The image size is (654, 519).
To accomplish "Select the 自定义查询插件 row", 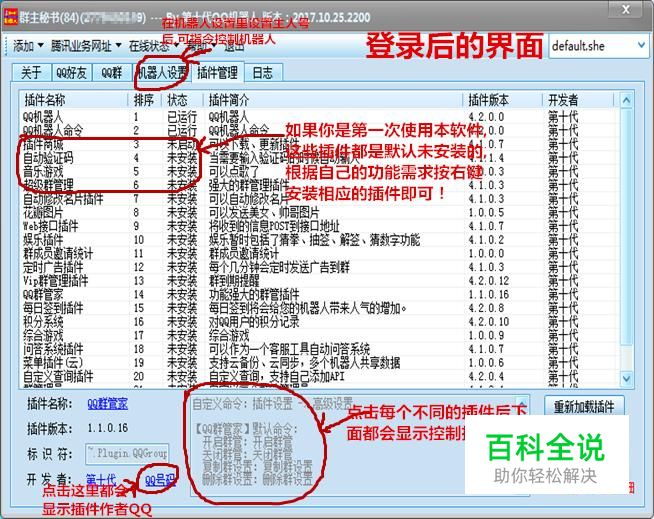I will 319,376.
